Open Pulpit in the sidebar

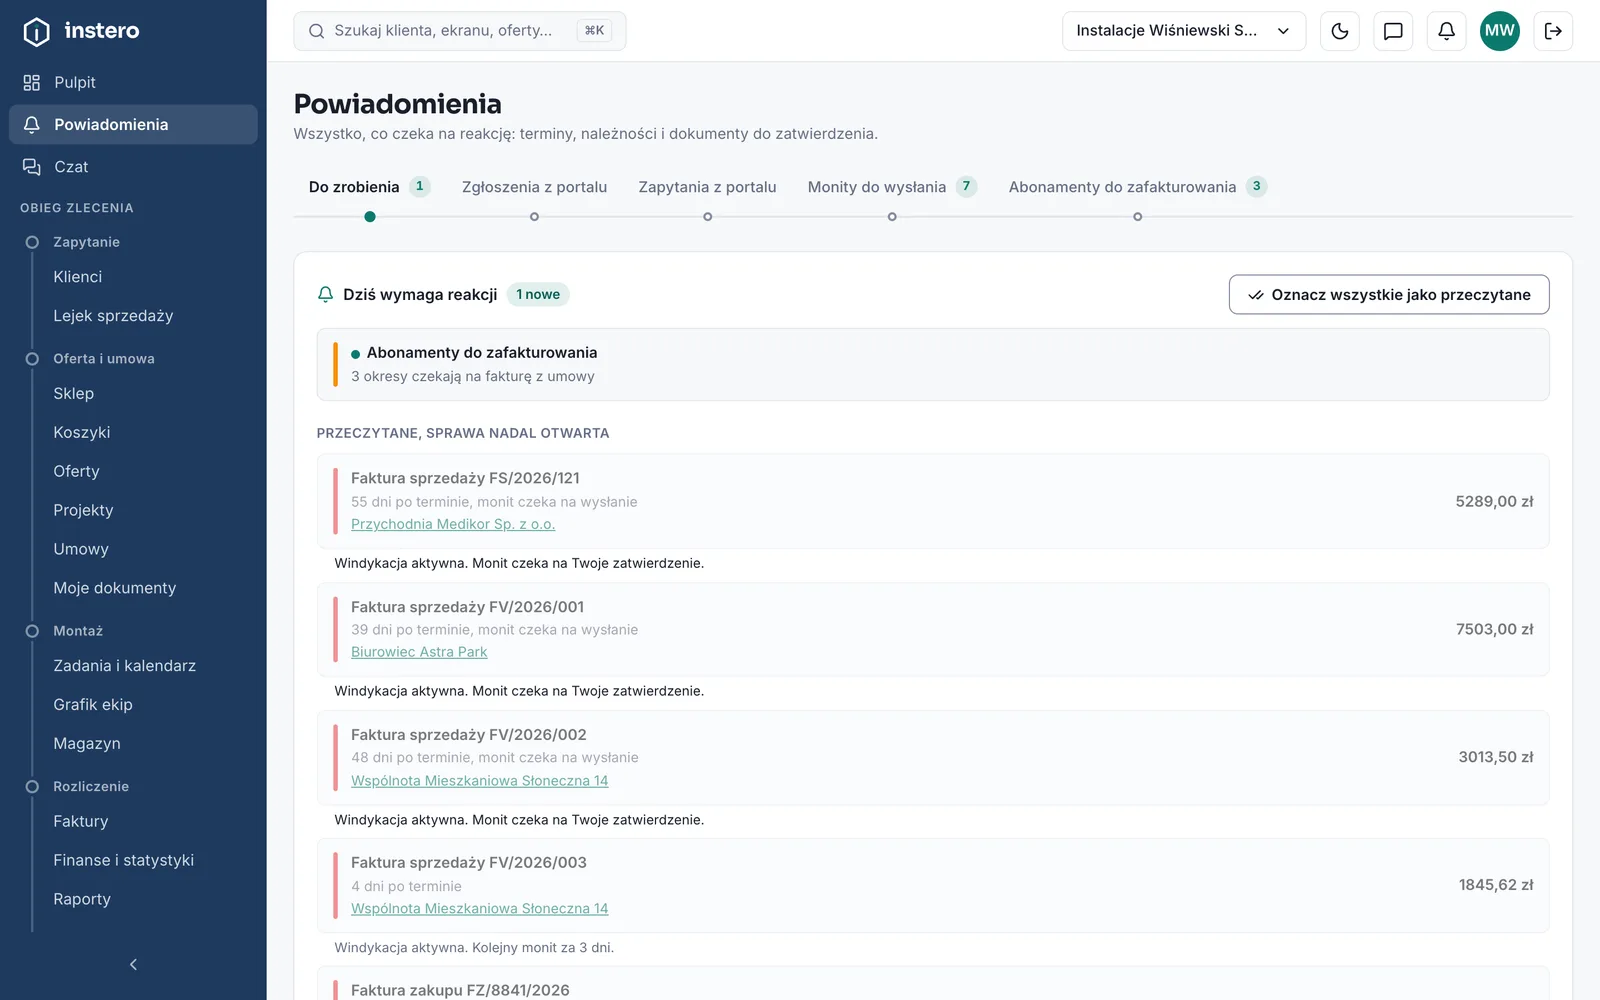133,82
